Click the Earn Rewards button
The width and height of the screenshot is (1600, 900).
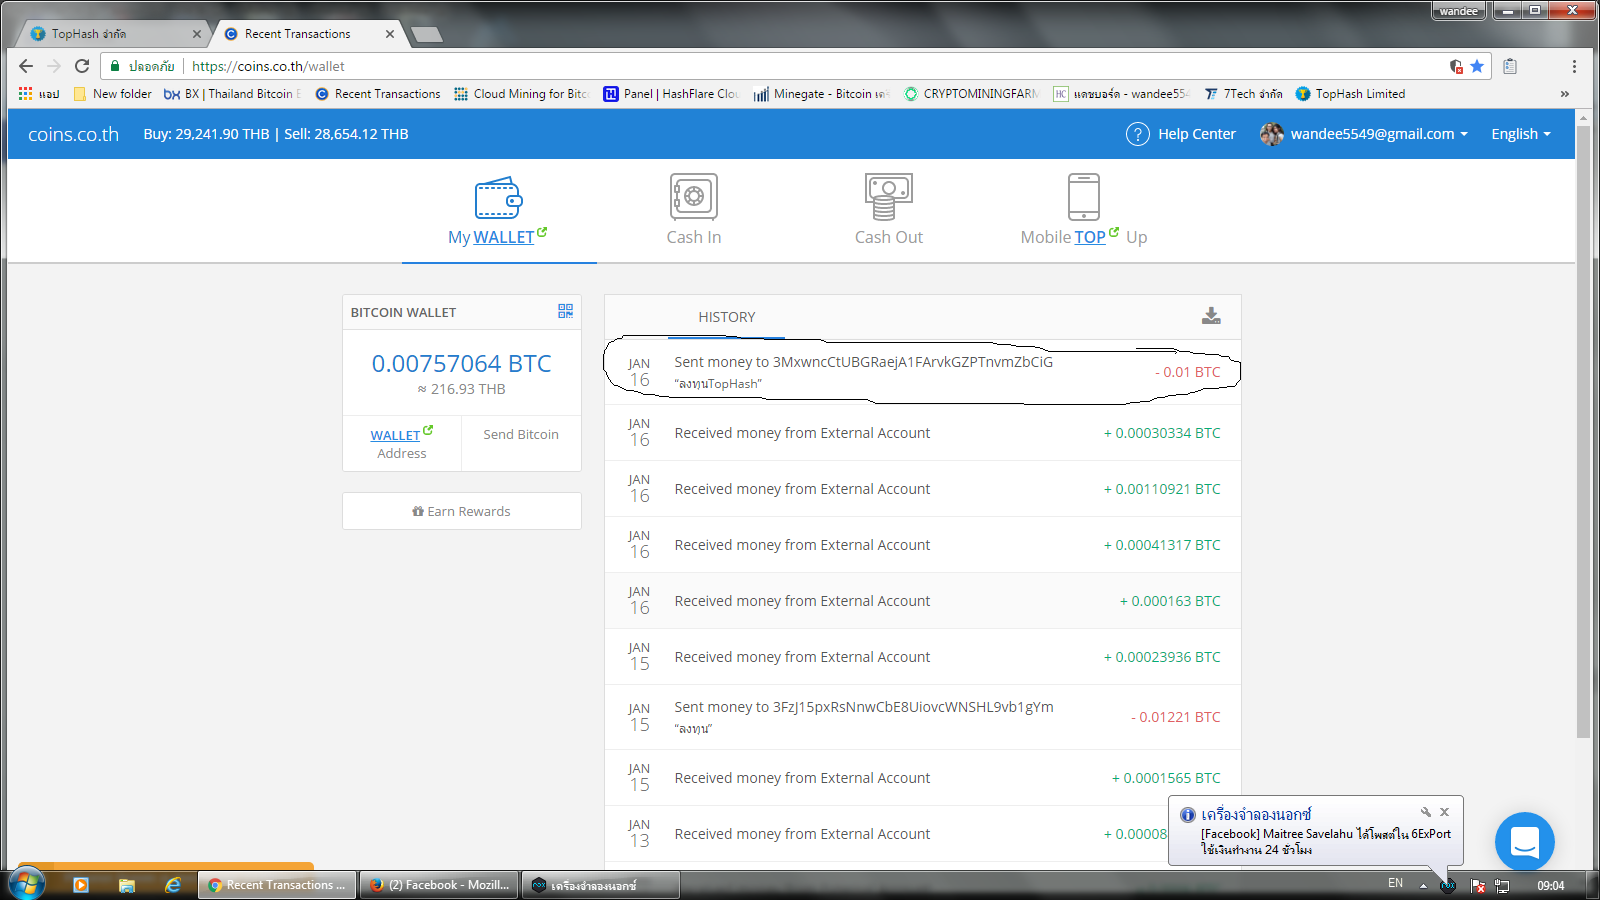[462, 511]
